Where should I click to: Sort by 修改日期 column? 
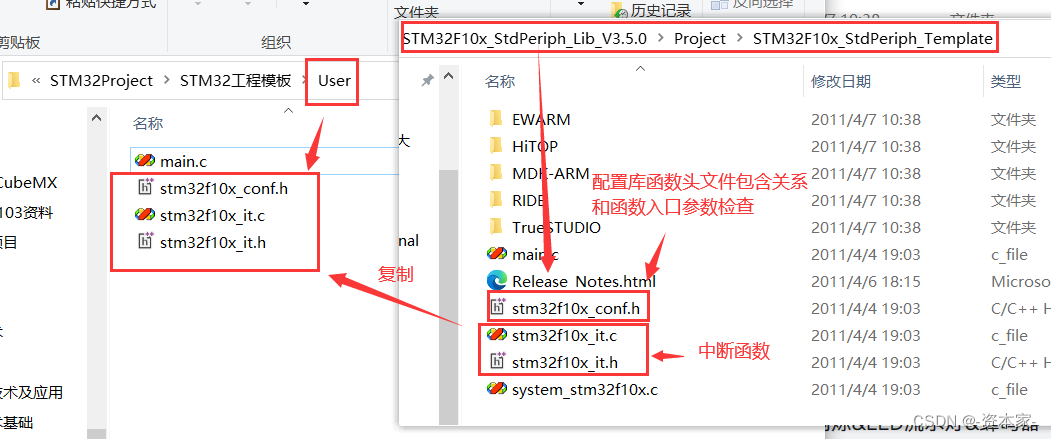(841, 82)
